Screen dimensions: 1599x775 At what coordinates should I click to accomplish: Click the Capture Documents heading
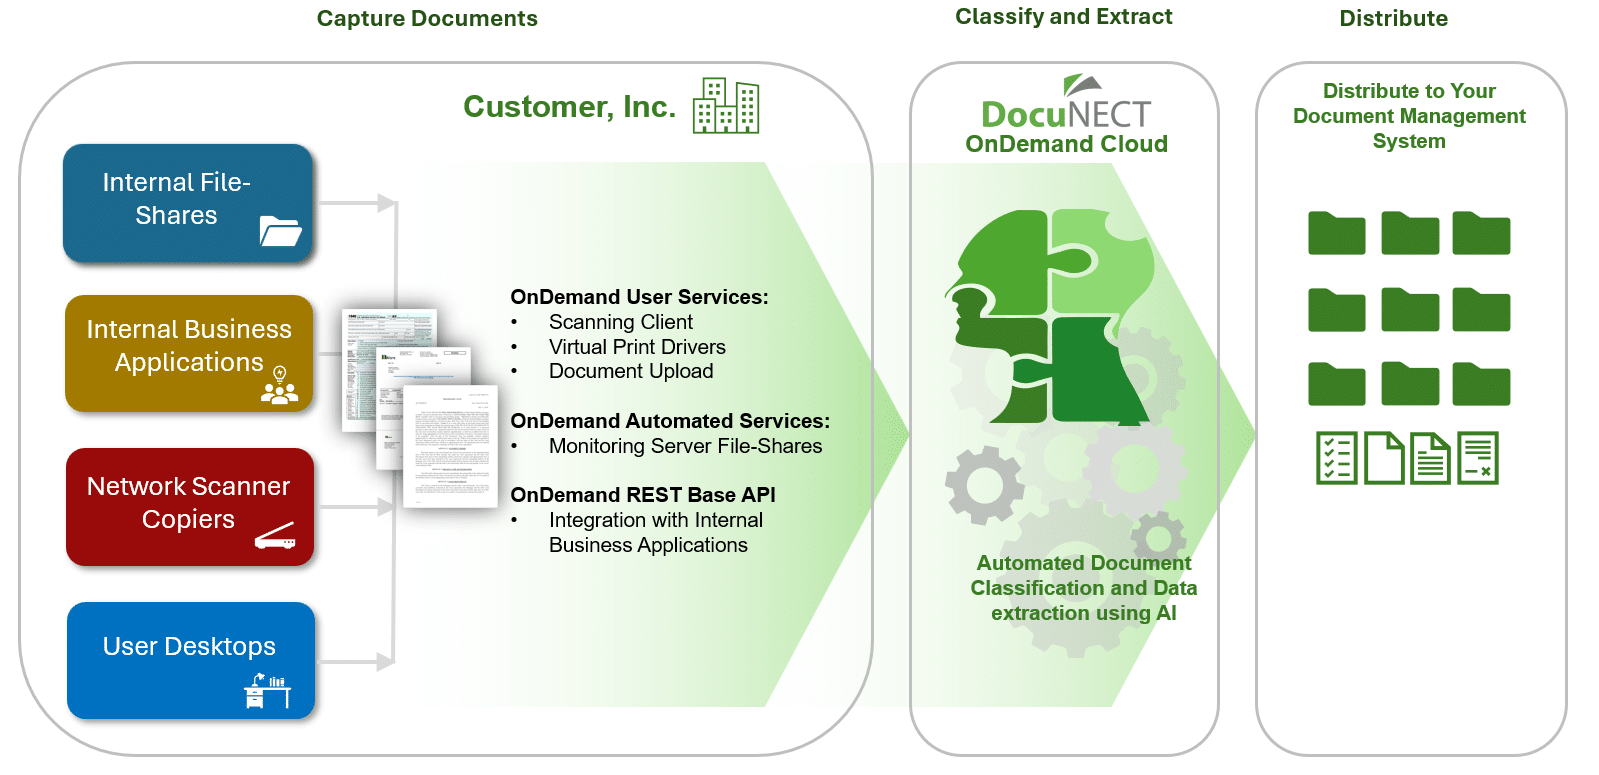[x=427, y=18]
